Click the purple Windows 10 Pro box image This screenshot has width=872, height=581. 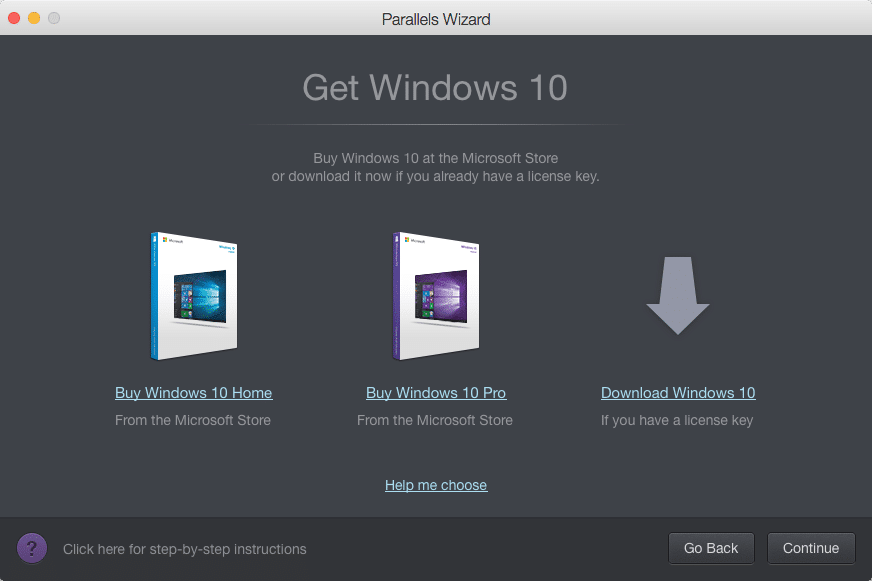point(436,296)
